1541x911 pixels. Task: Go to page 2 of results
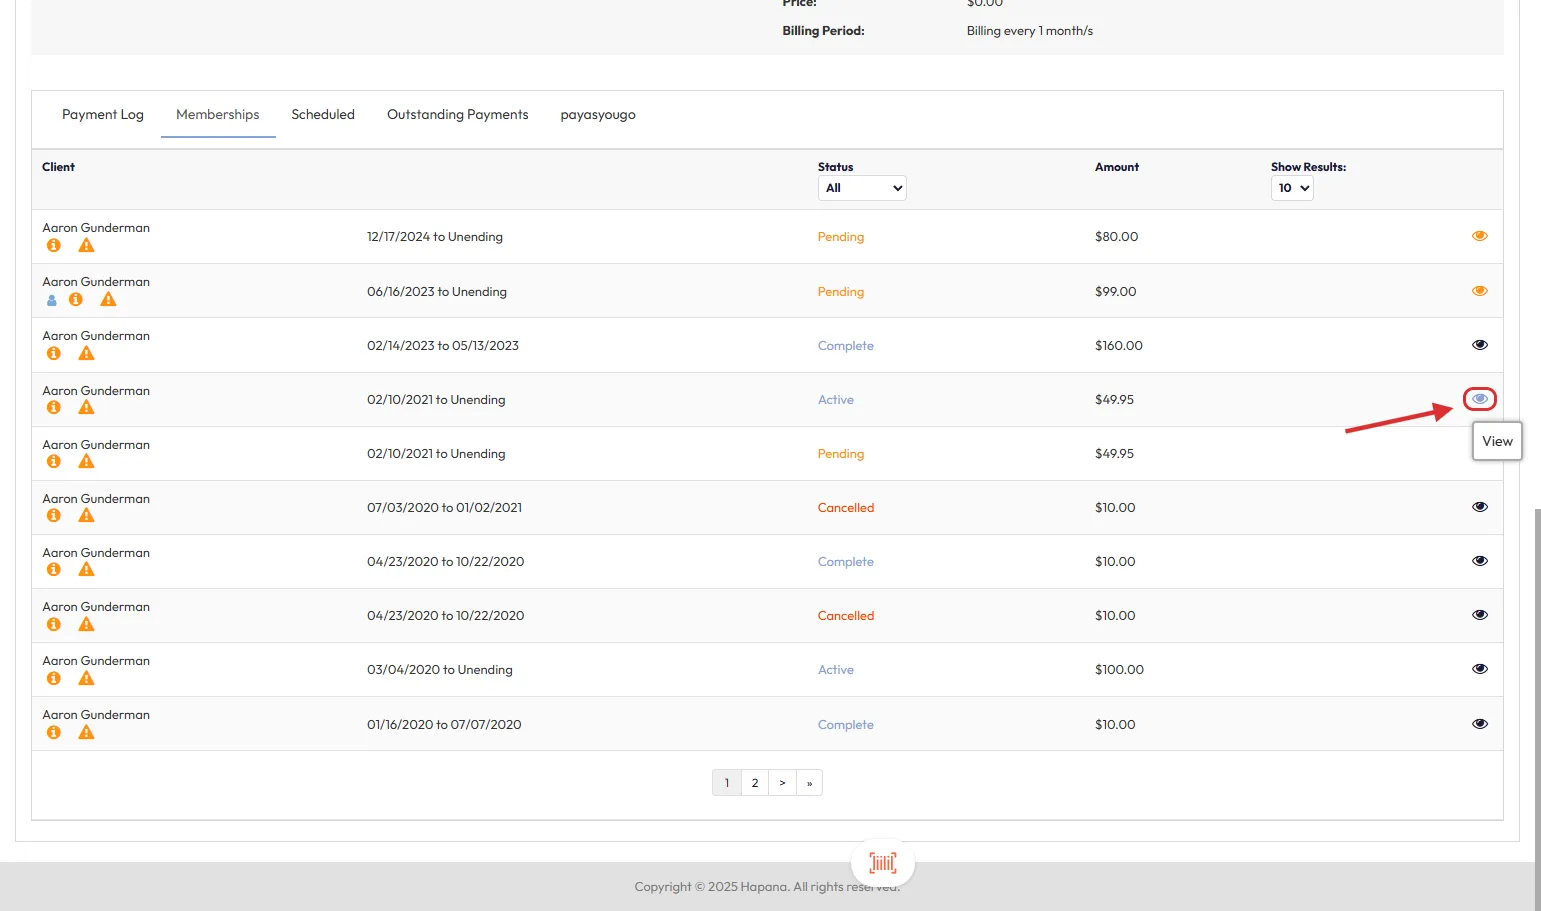pos(755,783)
